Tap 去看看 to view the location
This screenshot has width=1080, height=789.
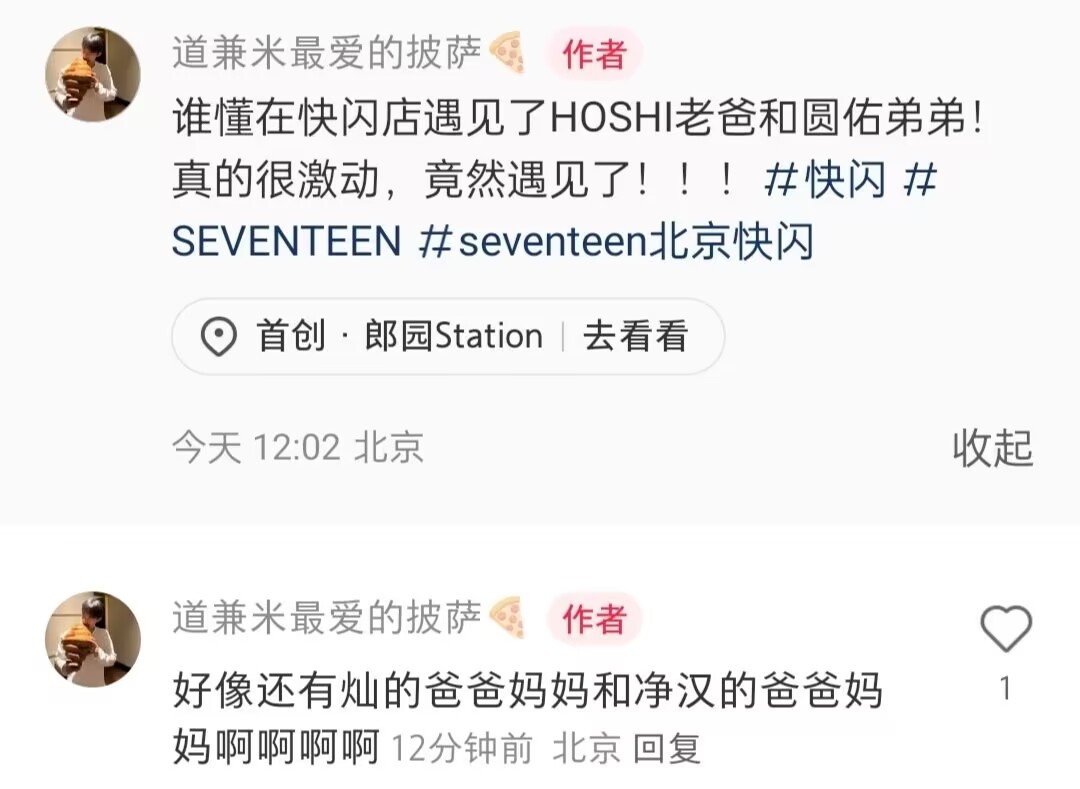pyautogui.click(x=635, y=337)
